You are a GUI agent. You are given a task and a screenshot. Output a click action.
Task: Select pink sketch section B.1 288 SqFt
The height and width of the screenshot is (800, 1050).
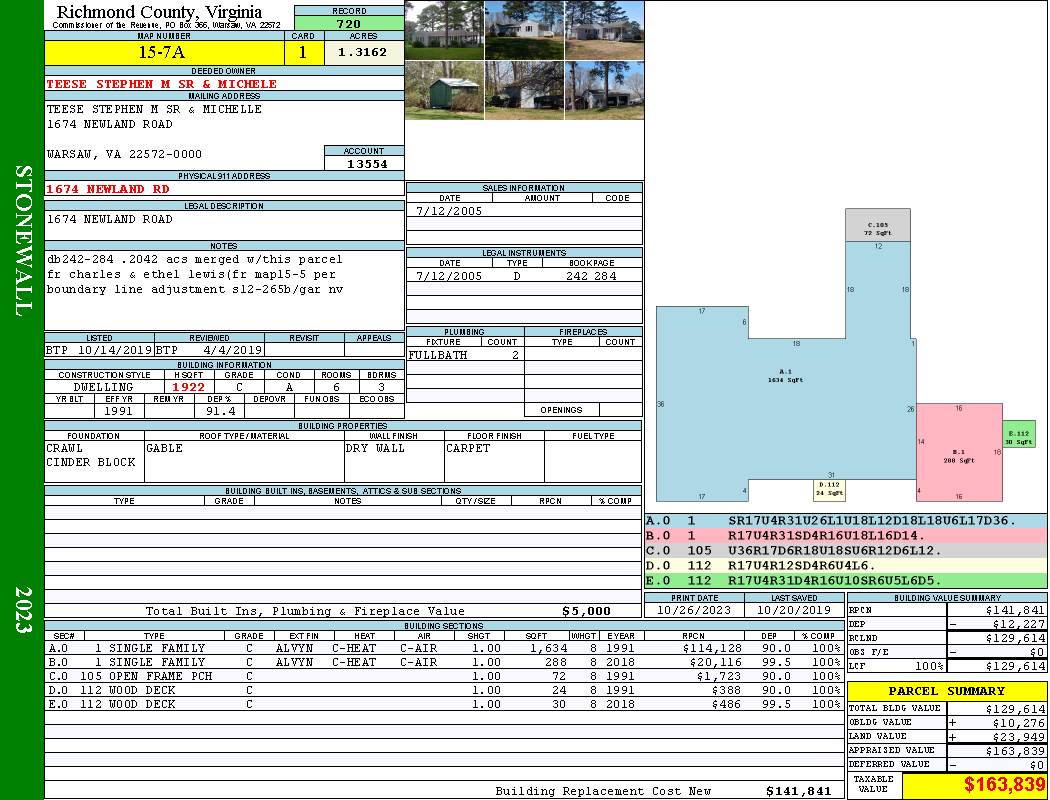[959, 452]
